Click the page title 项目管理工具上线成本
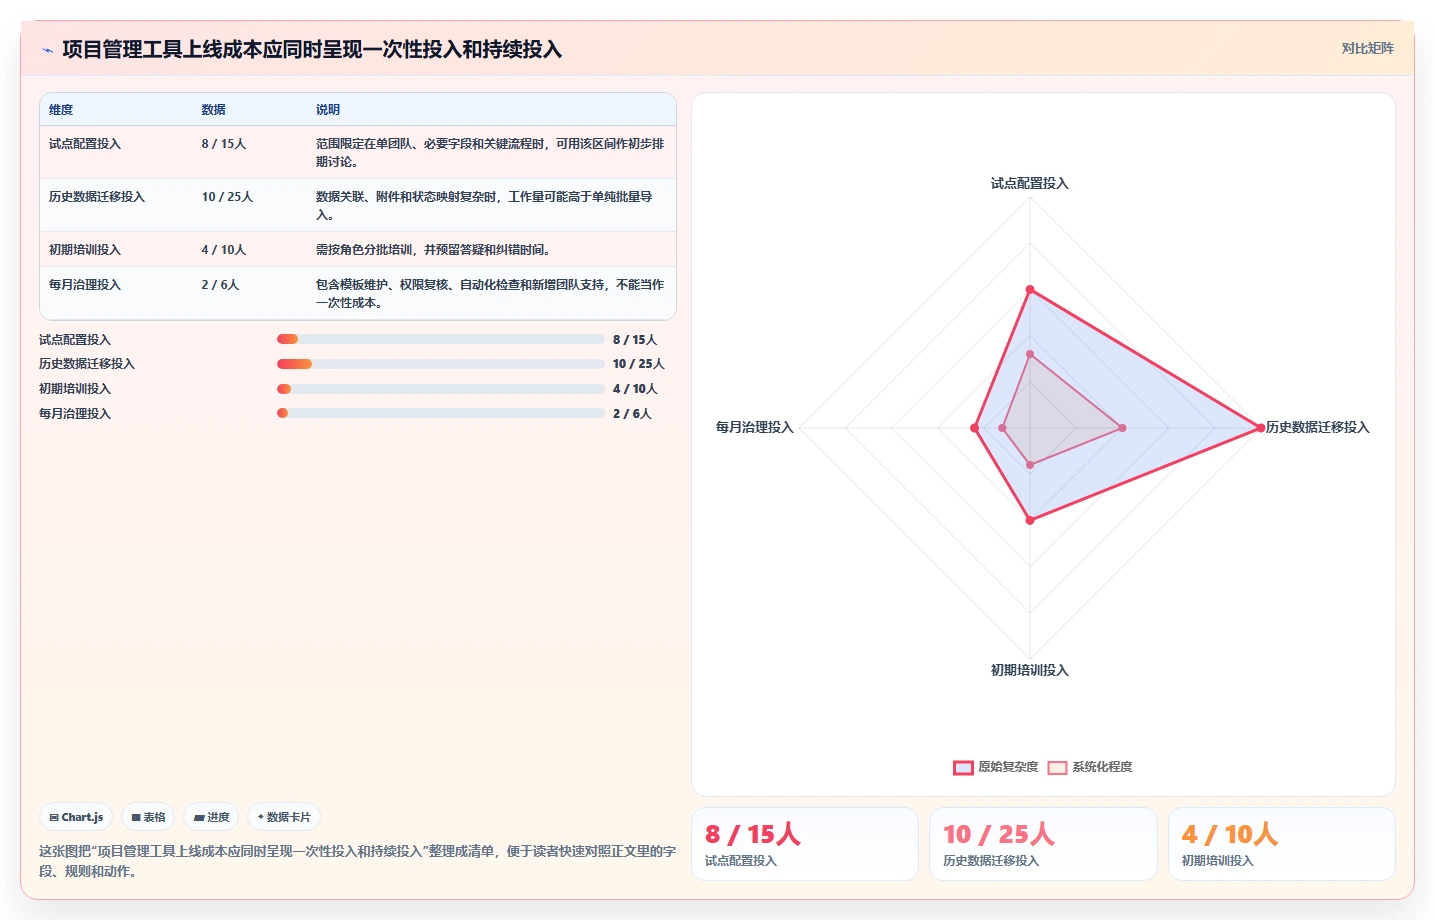1435x920 pixels. pos(312,50)
